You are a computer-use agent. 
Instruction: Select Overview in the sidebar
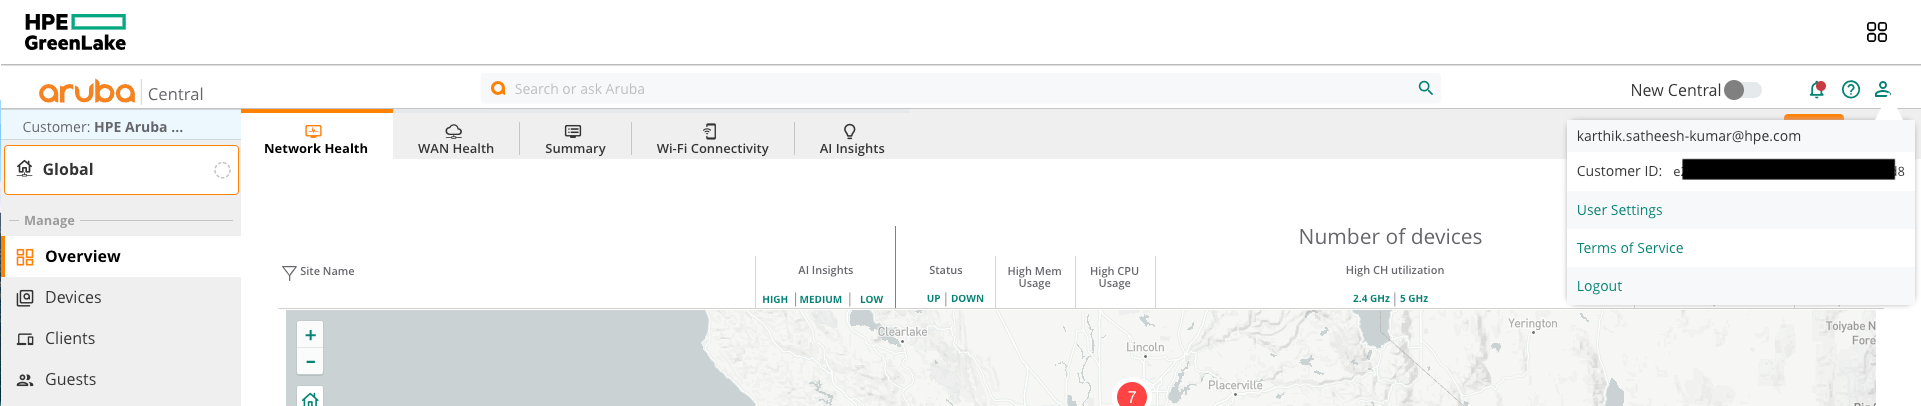pyautogui.click(x=121, y=257)
